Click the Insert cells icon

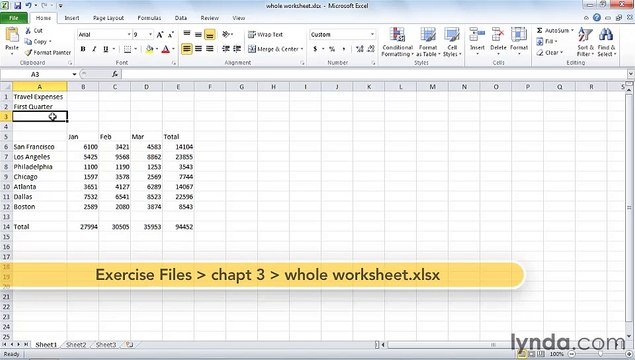click(x=477, y=35)
